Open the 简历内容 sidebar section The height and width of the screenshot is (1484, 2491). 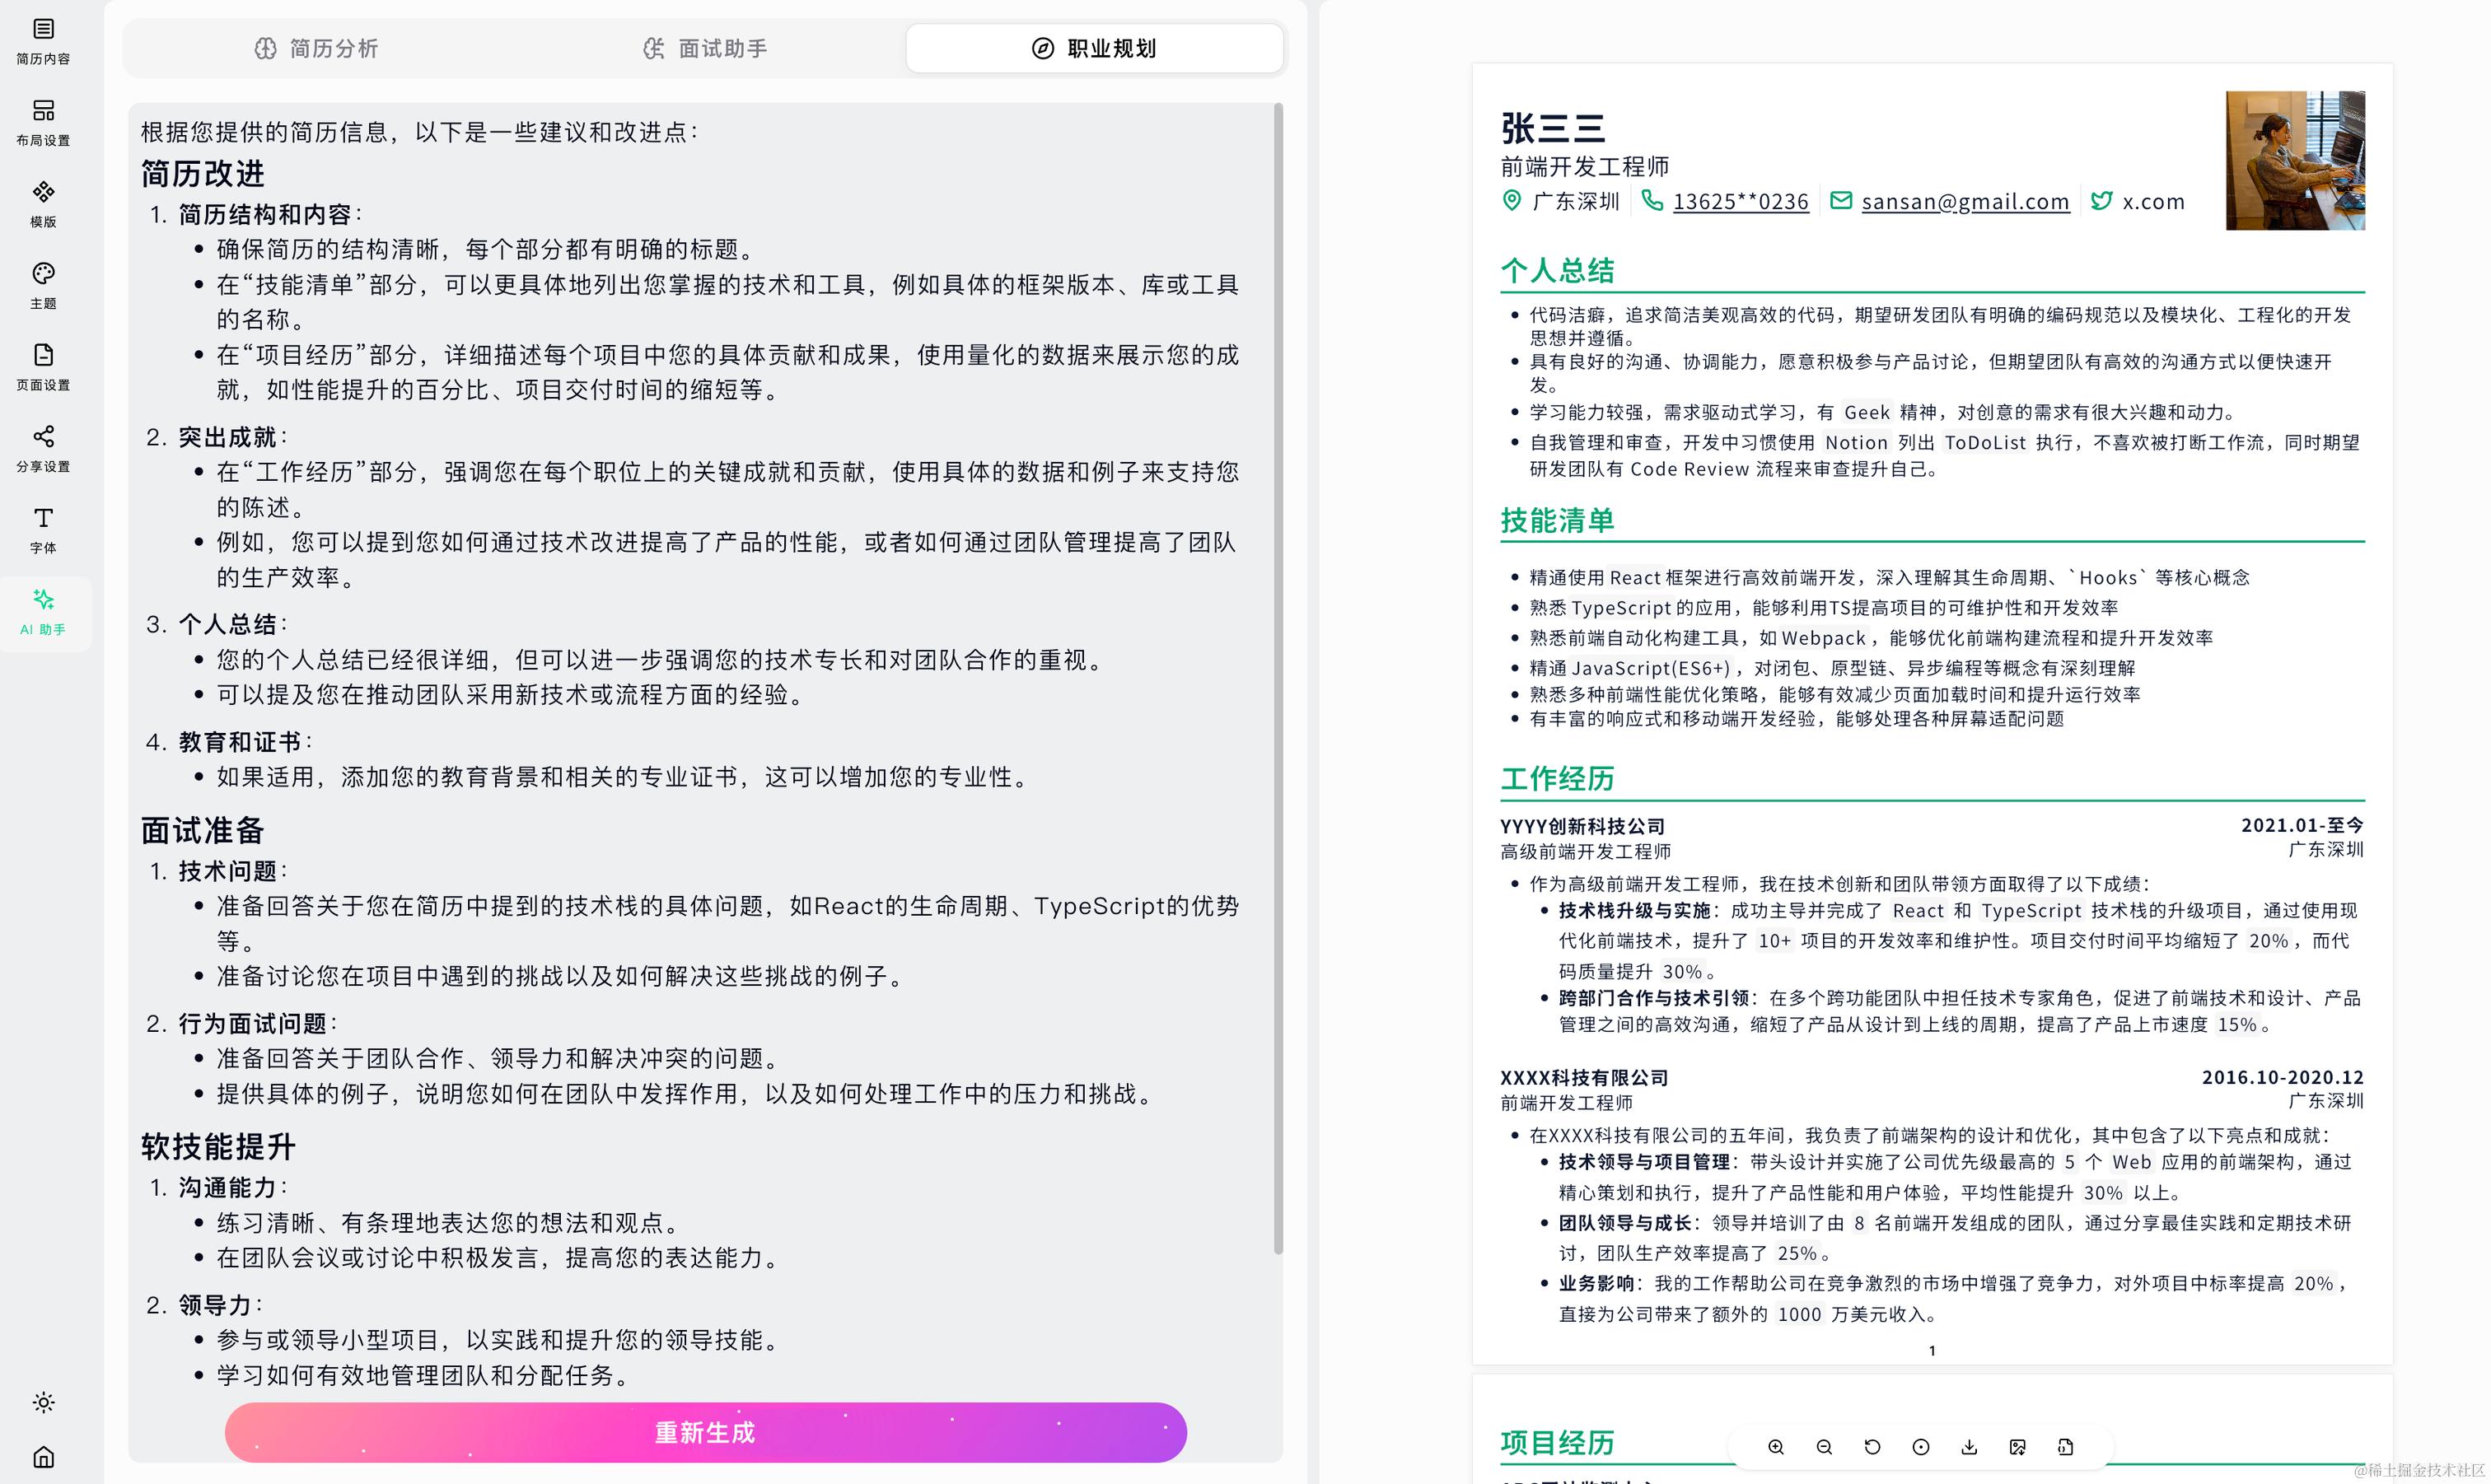click(x=43, y=41)
